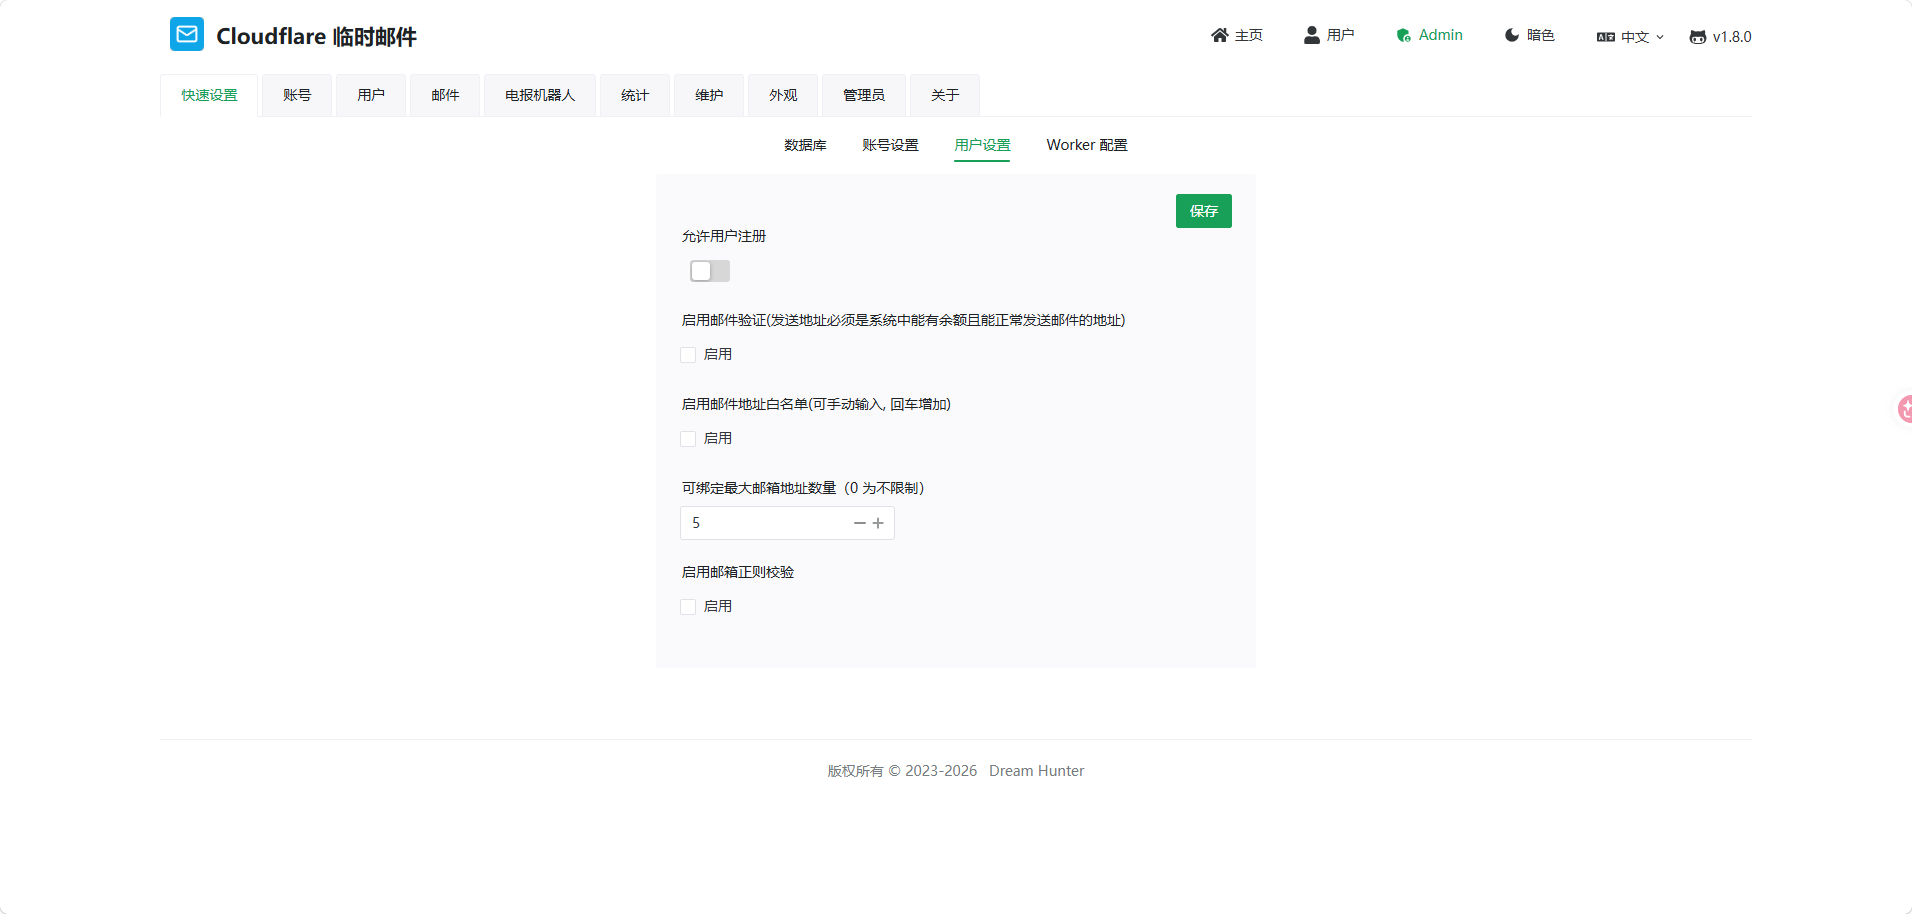Click the Cloudflare 临时邮件 title

click(316, 36)
